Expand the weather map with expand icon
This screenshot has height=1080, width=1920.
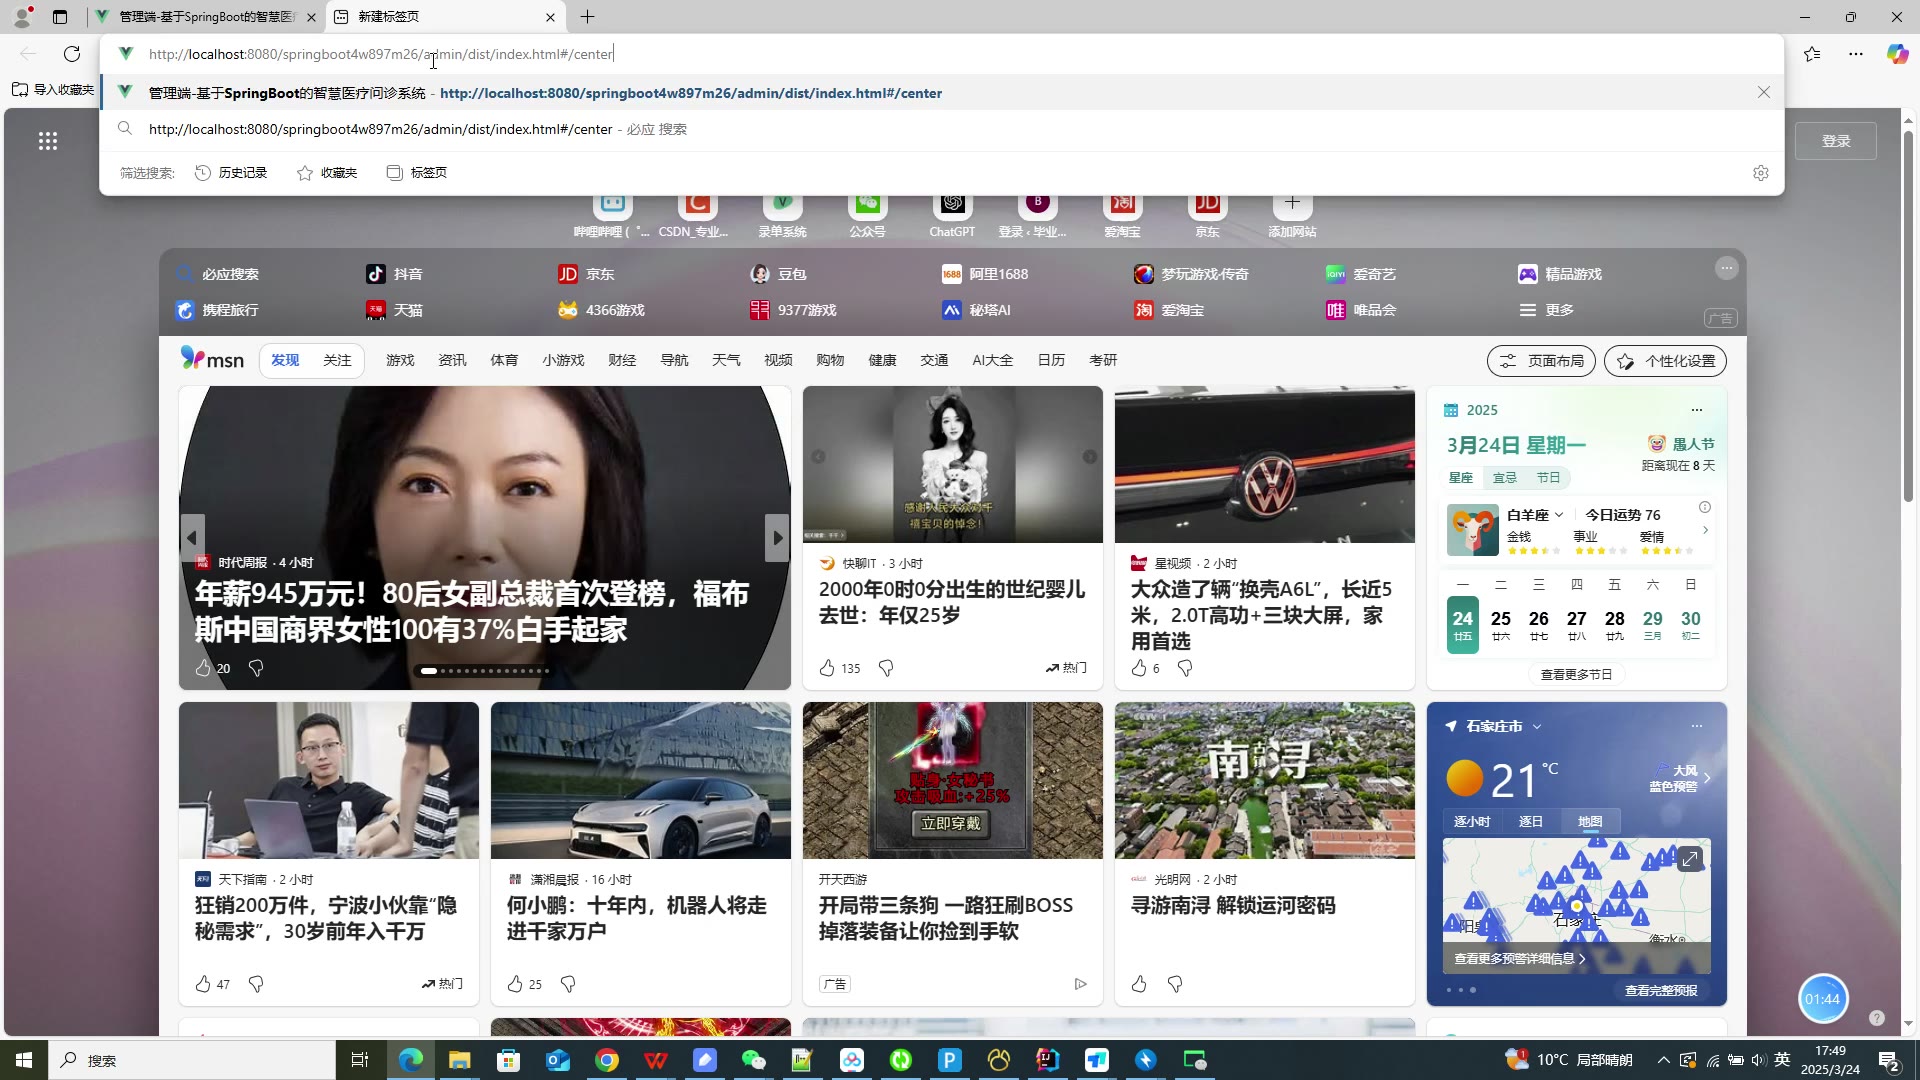tap(1689, 859)
